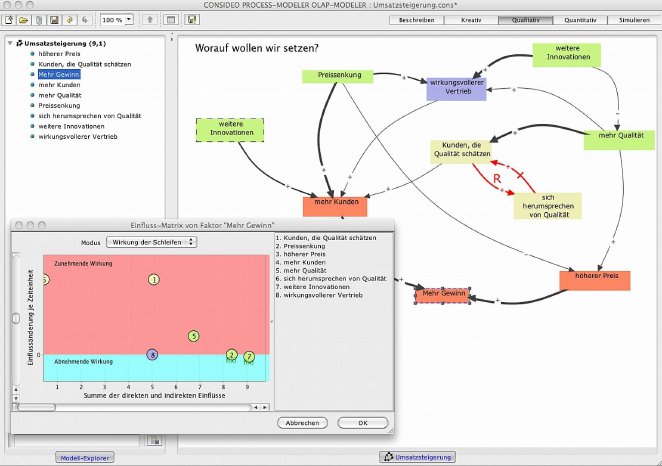Switch to the Beschreiben tab
Viewport: 662px width, 466px height.
(416, 20)
